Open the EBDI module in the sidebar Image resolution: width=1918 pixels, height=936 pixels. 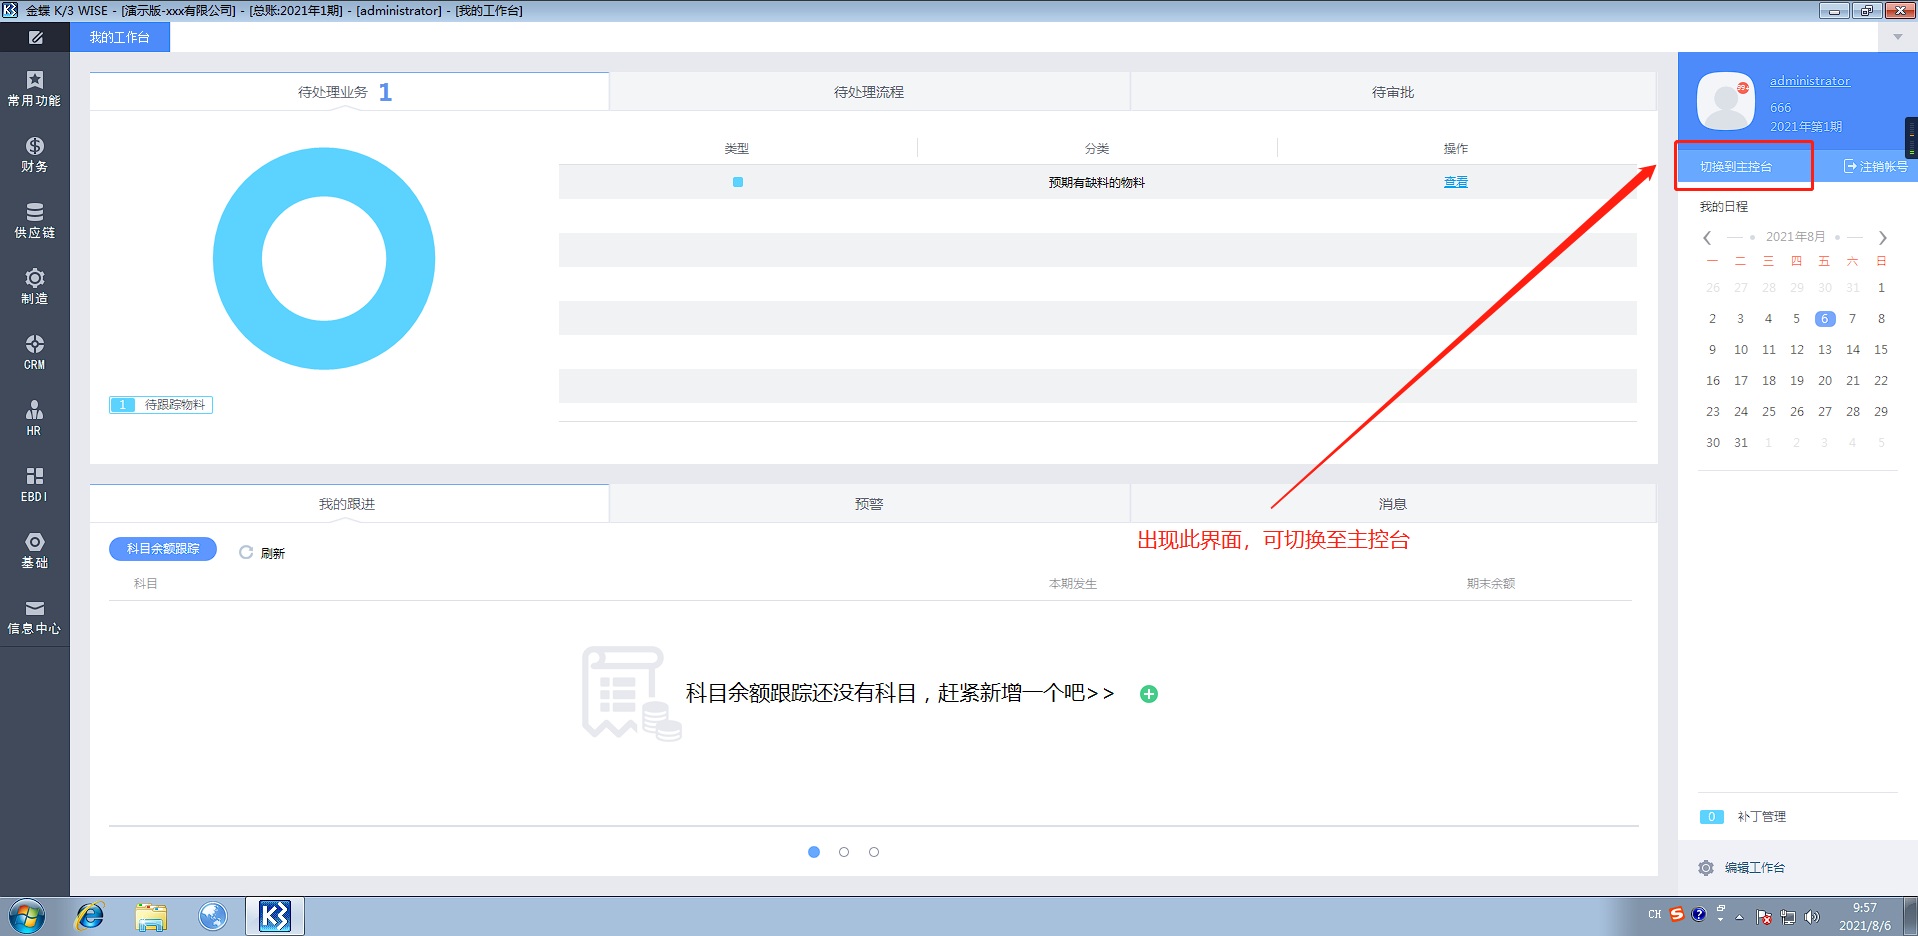(34, 485)
